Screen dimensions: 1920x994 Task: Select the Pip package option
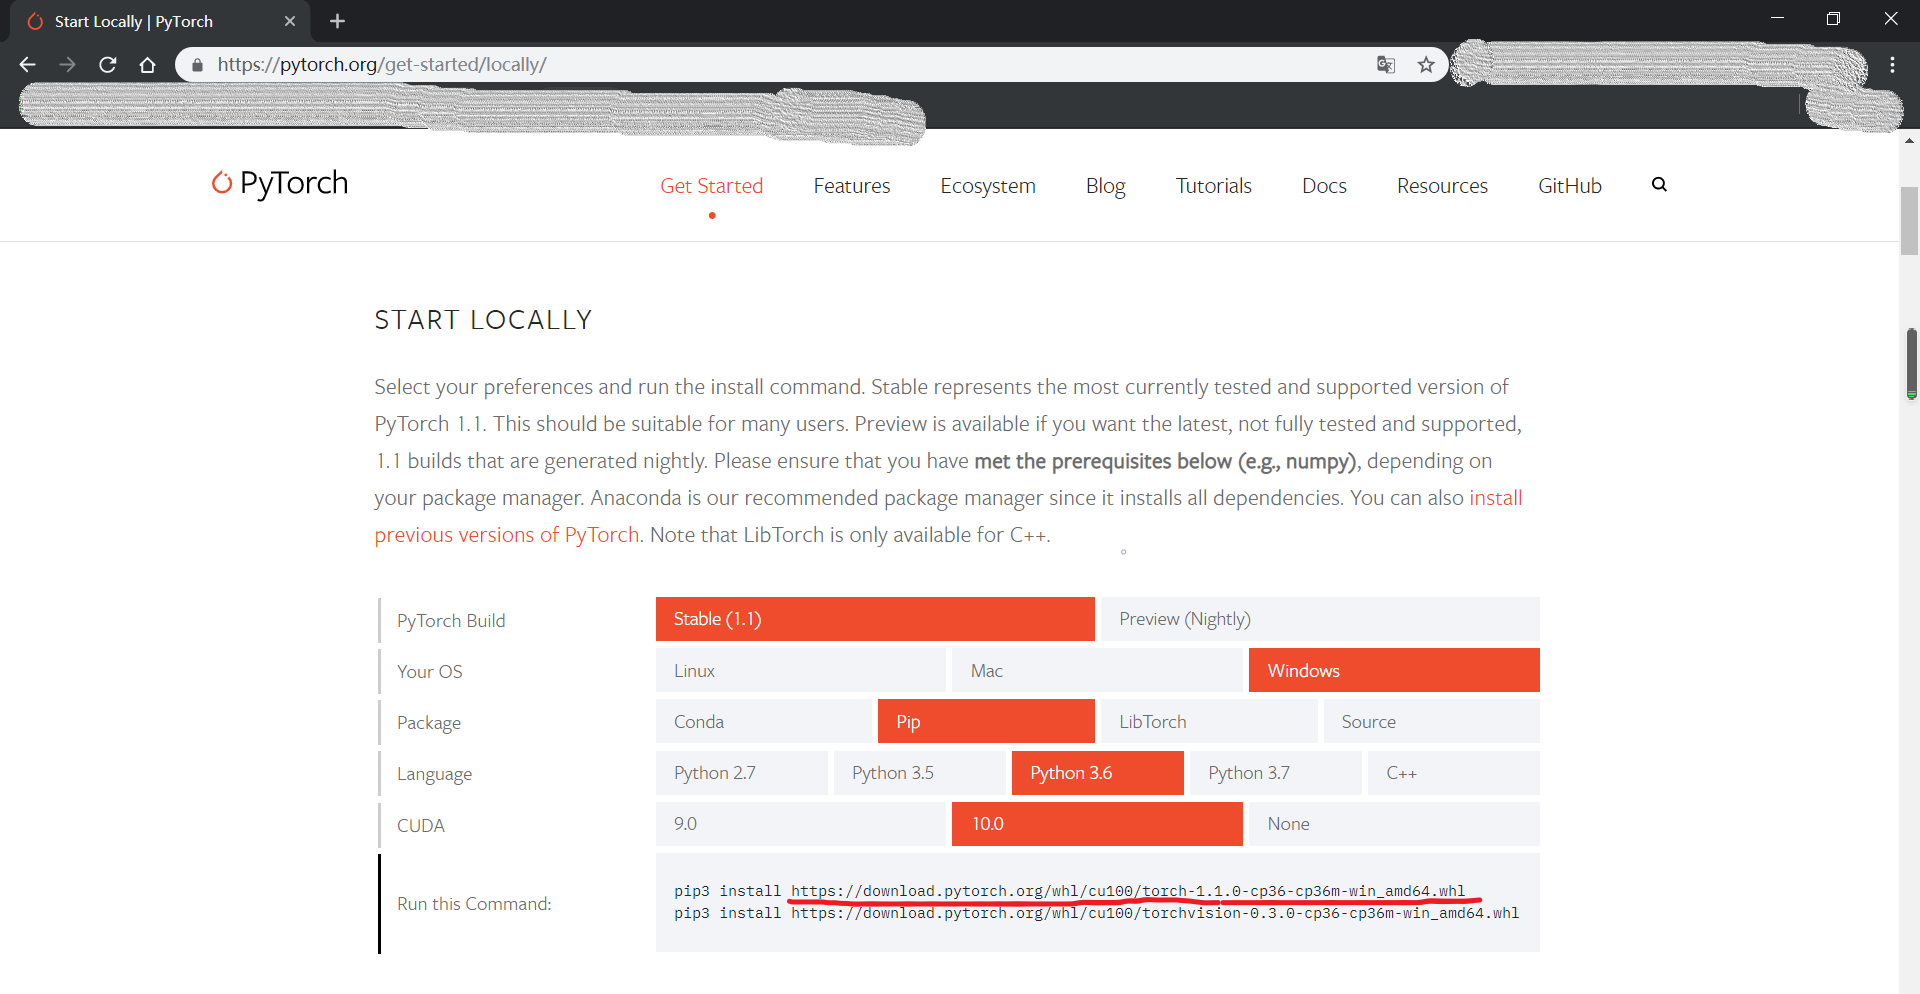click(x=986, y=721)
